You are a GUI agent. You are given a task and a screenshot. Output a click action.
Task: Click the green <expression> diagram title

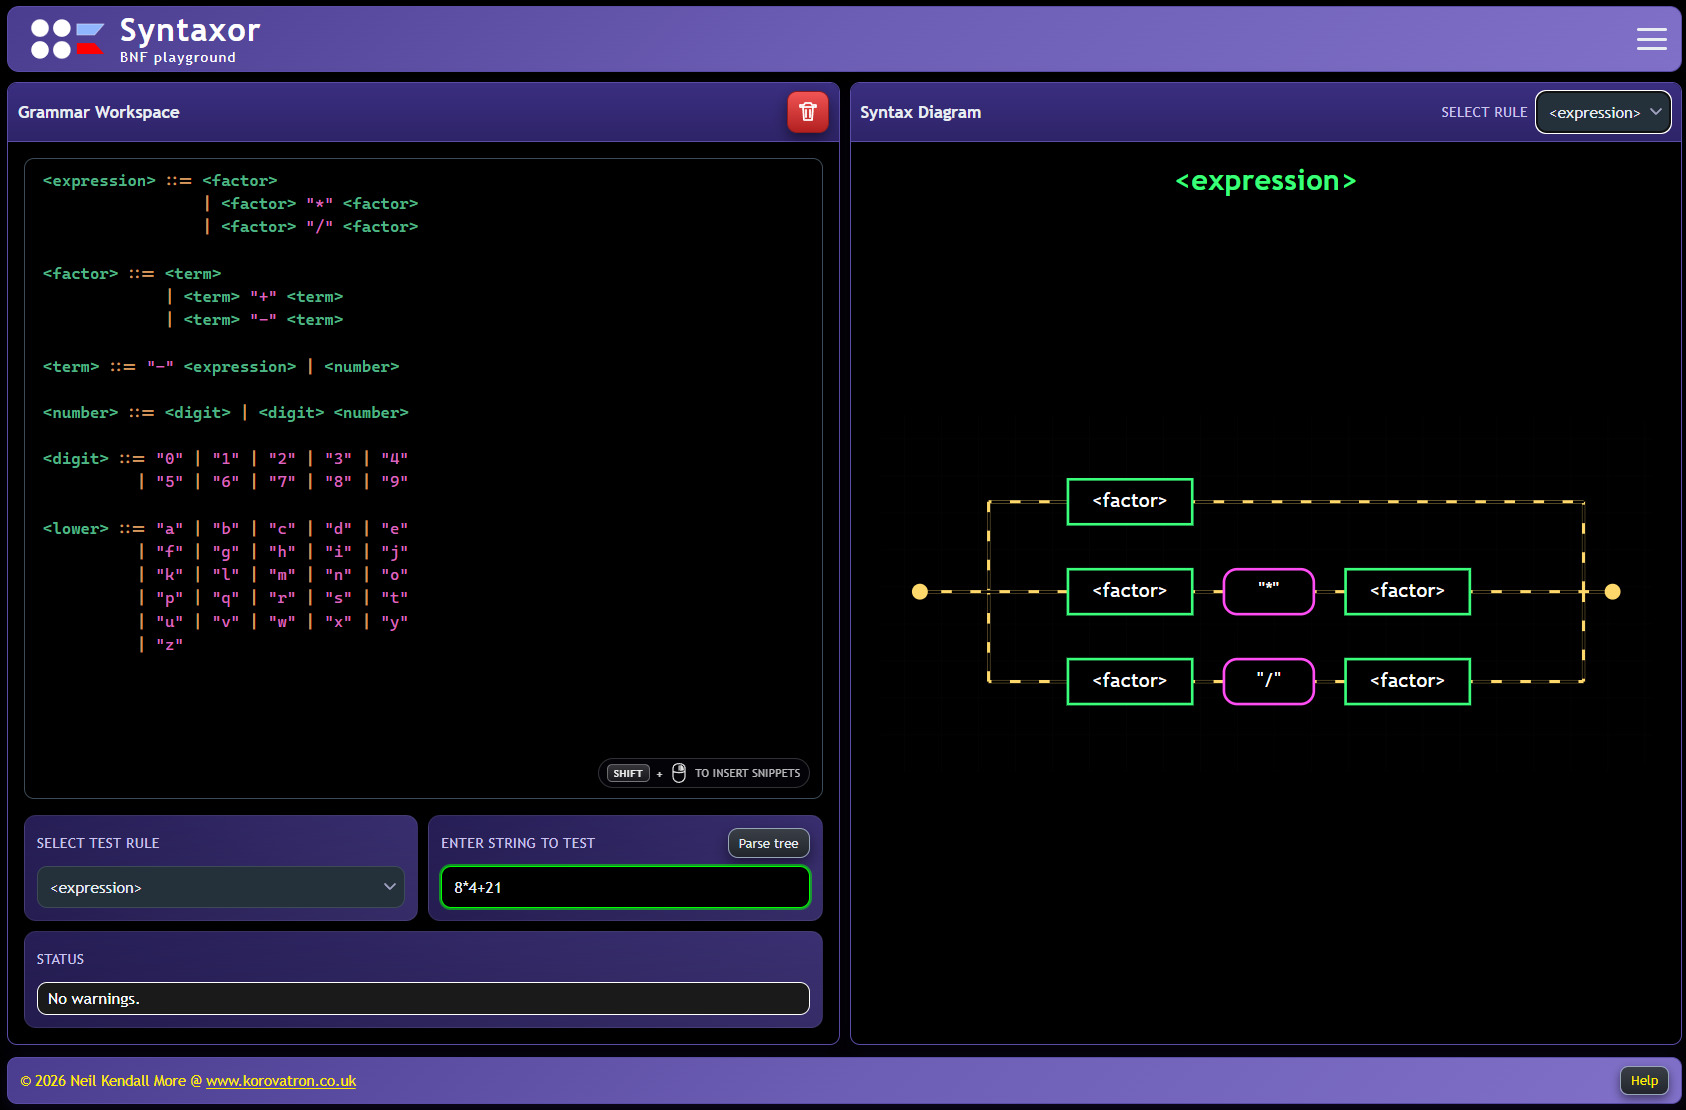1265,181
